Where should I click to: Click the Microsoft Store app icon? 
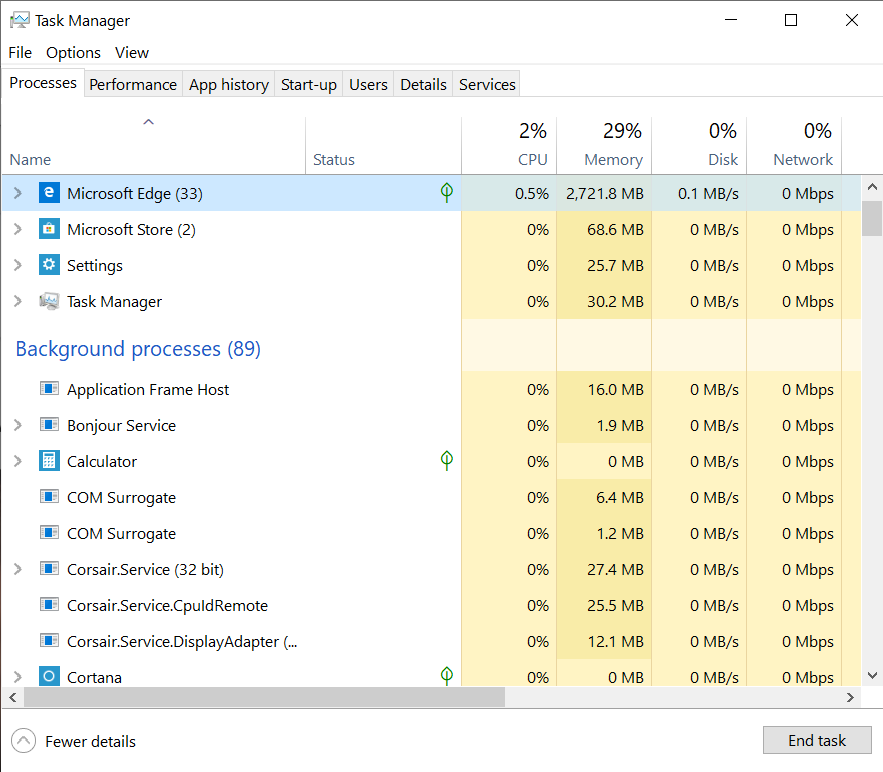pyautogui.click(x=49, y=229)
